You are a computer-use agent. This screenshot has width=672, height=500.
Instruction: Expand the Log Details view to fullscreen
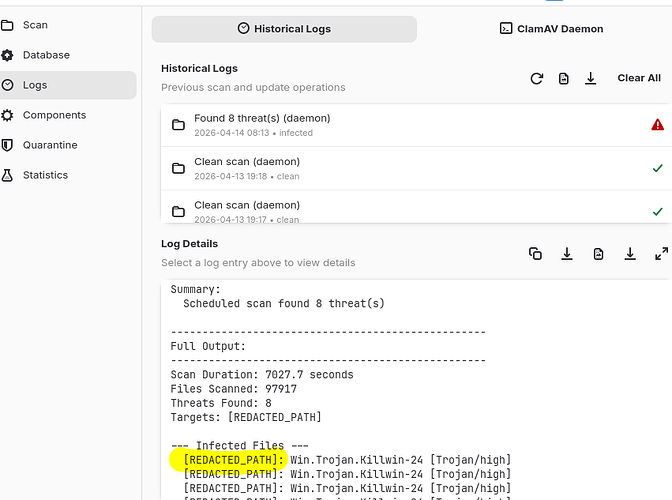click(661, 254)
